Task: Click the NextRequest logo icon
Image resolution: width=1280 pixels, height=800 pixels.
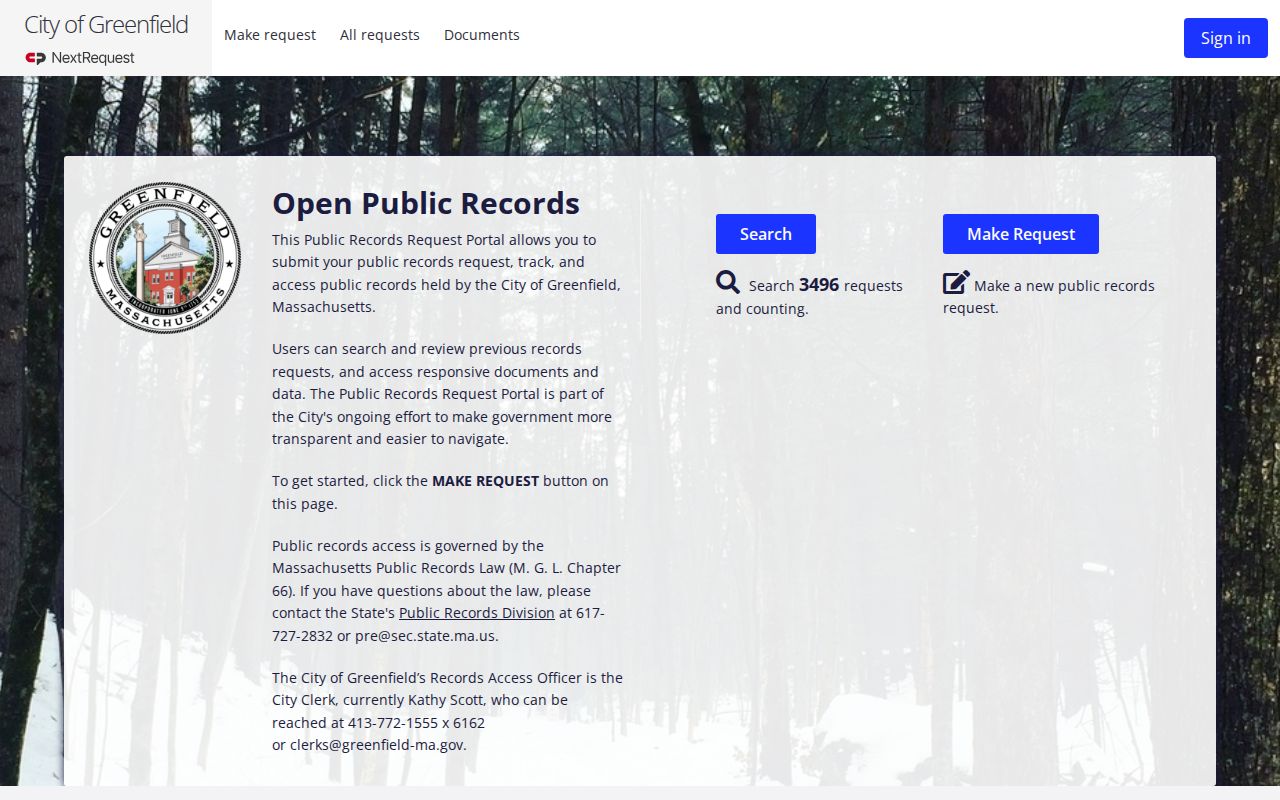Action: [36, 58]
